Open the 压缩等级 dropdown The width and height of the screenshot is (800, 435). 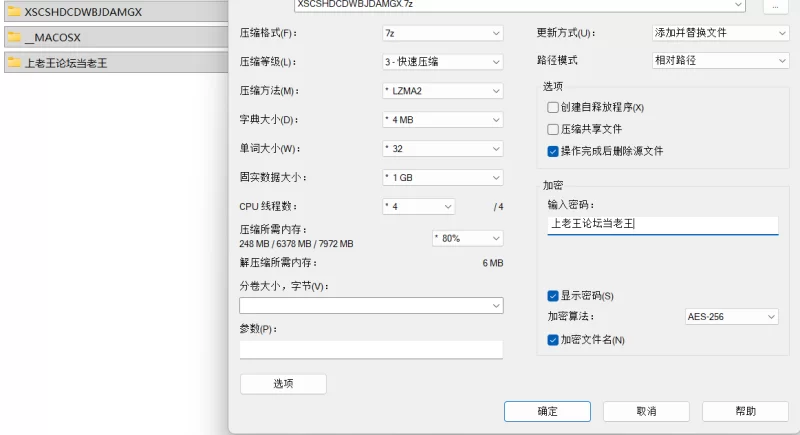442,62
